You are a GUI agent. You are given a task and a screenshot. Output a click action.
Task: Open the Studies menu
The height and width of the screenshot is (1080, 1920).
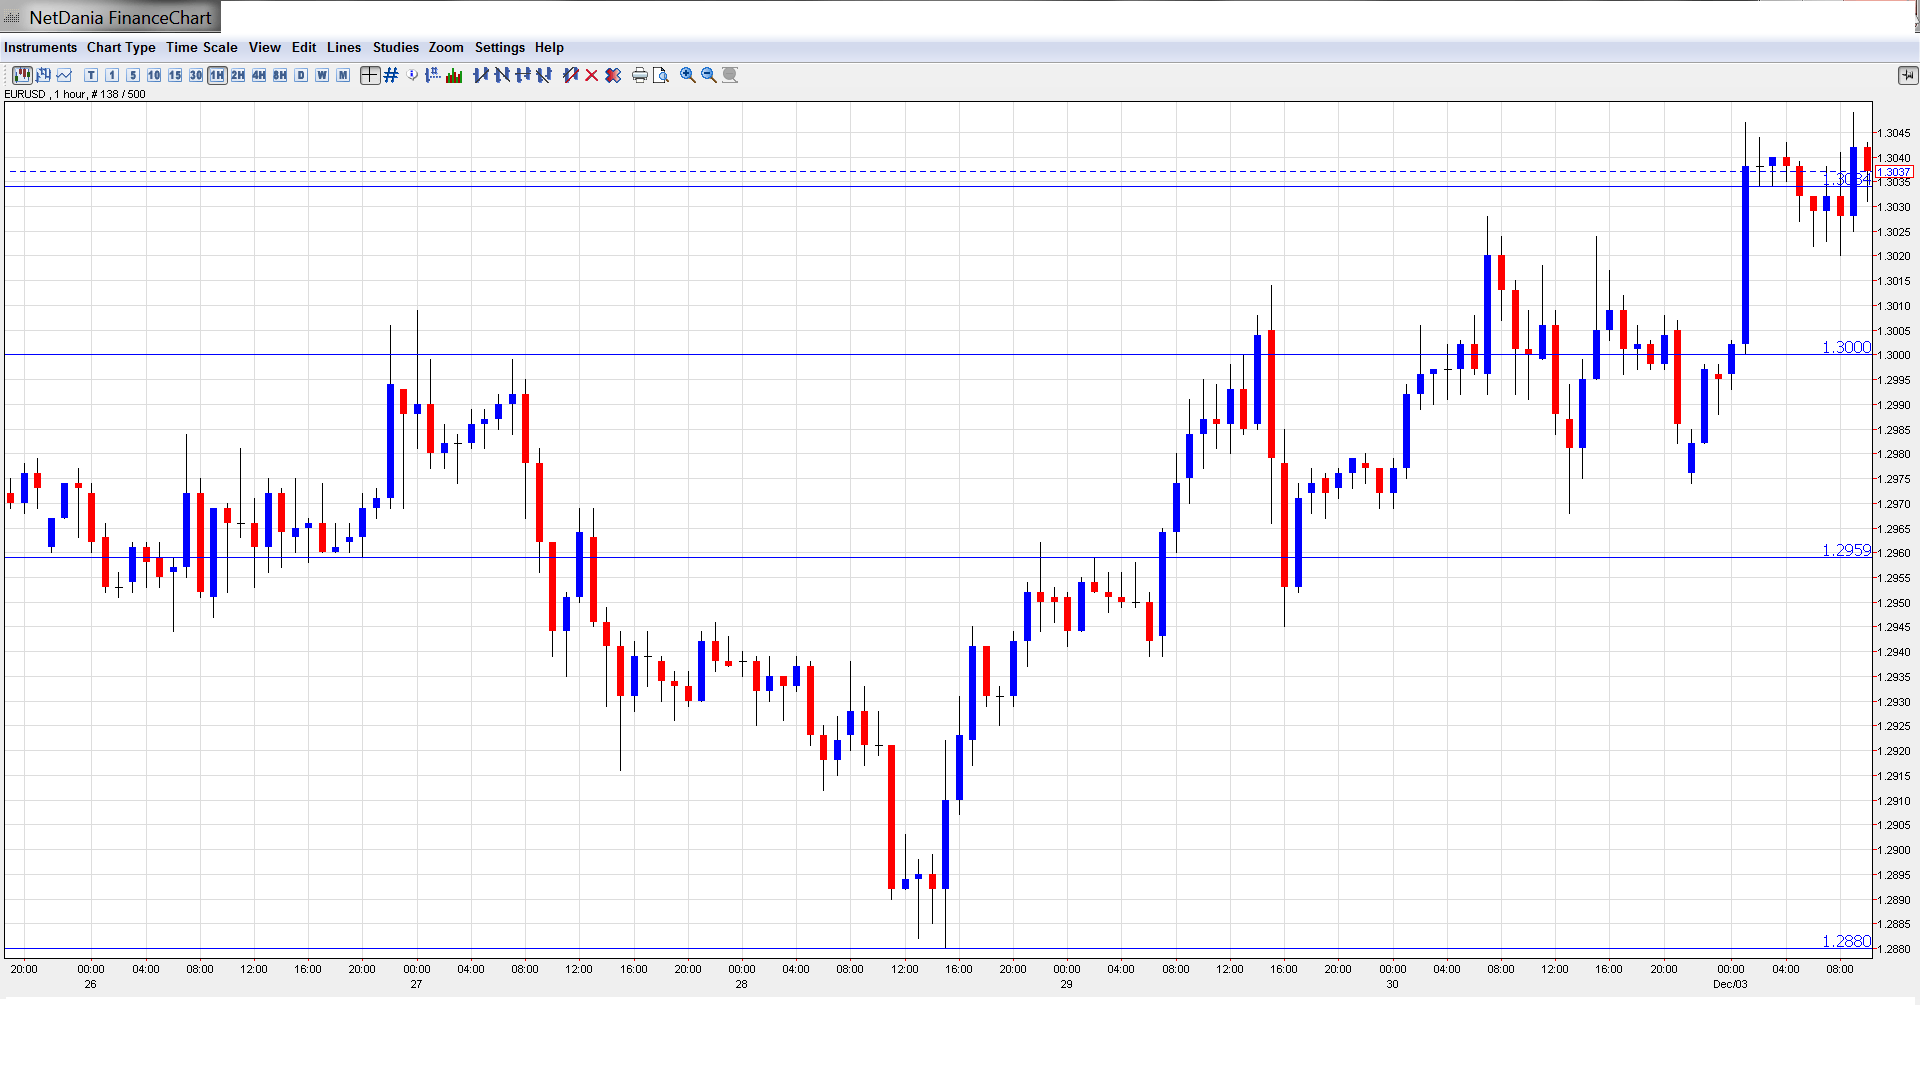(x=395, y=47)
